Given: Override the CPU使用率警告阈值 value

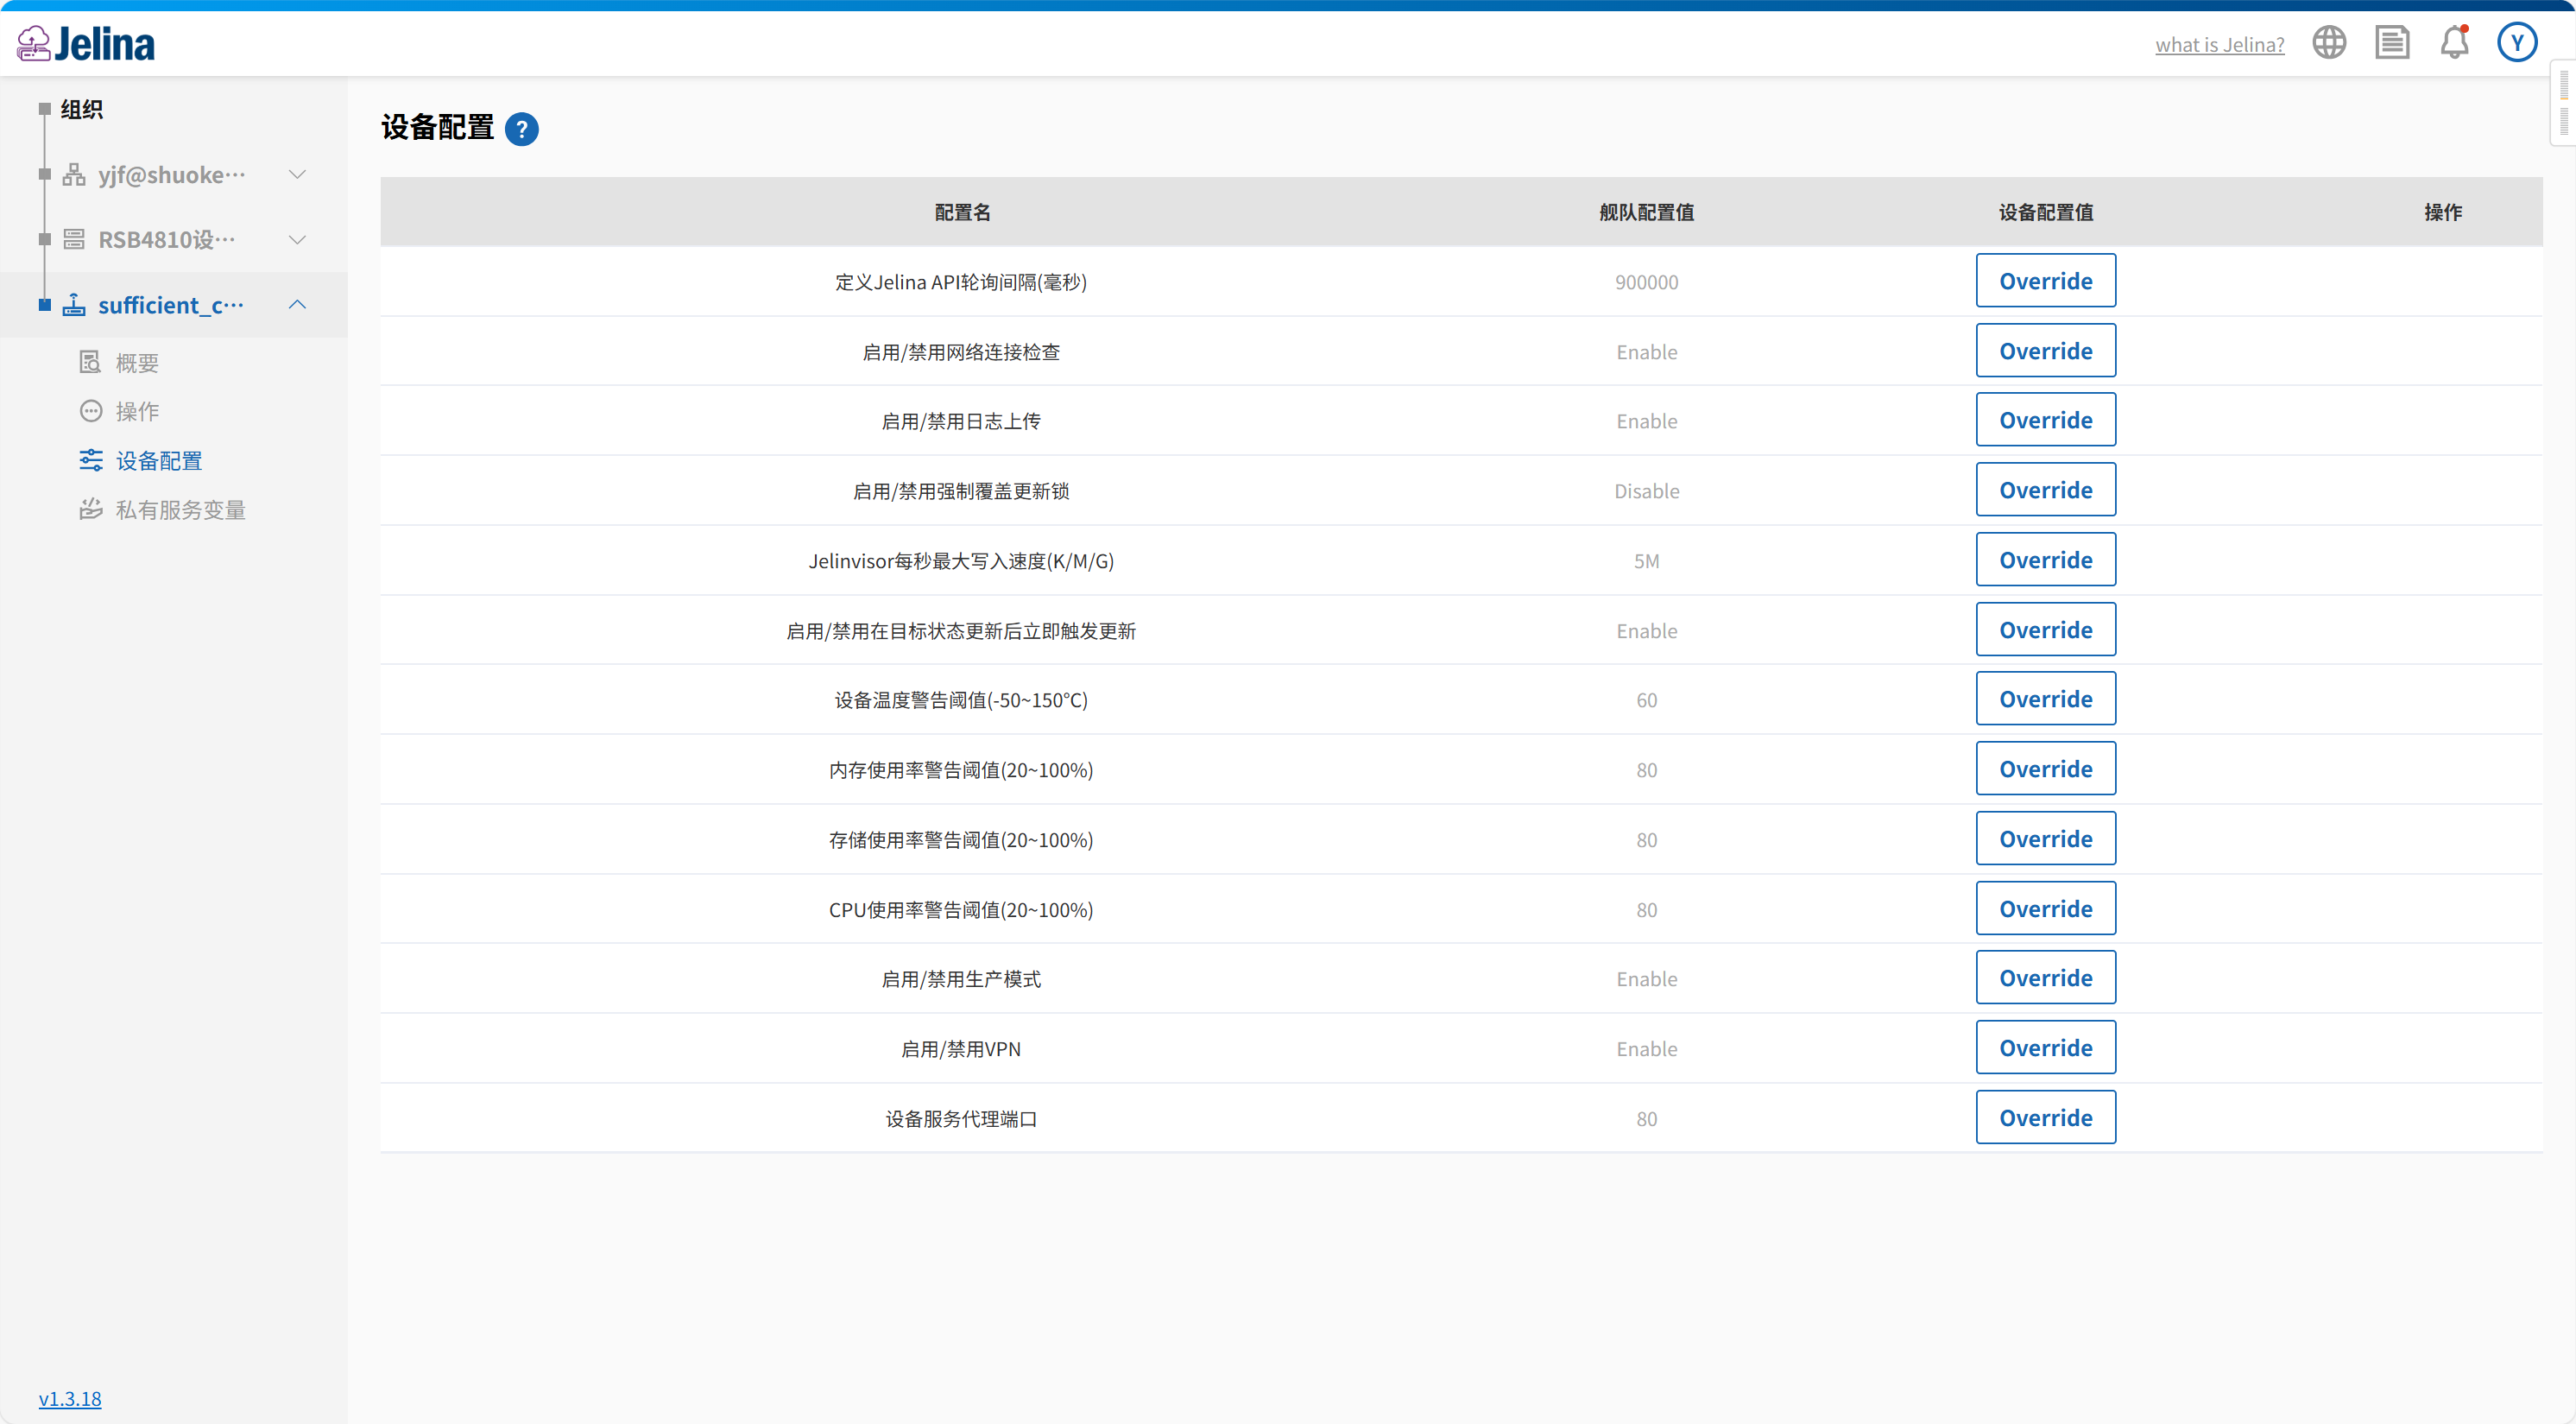Looking at the screenshot, I should click(x=2045, y=909).
